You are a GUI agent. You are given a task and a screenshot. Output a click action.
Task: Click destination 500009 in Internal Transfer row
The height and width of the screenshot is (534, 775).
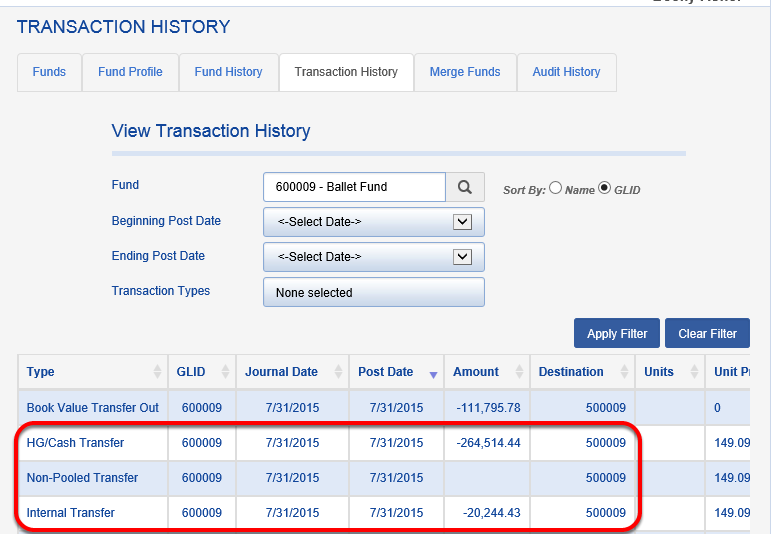(606, 513)
